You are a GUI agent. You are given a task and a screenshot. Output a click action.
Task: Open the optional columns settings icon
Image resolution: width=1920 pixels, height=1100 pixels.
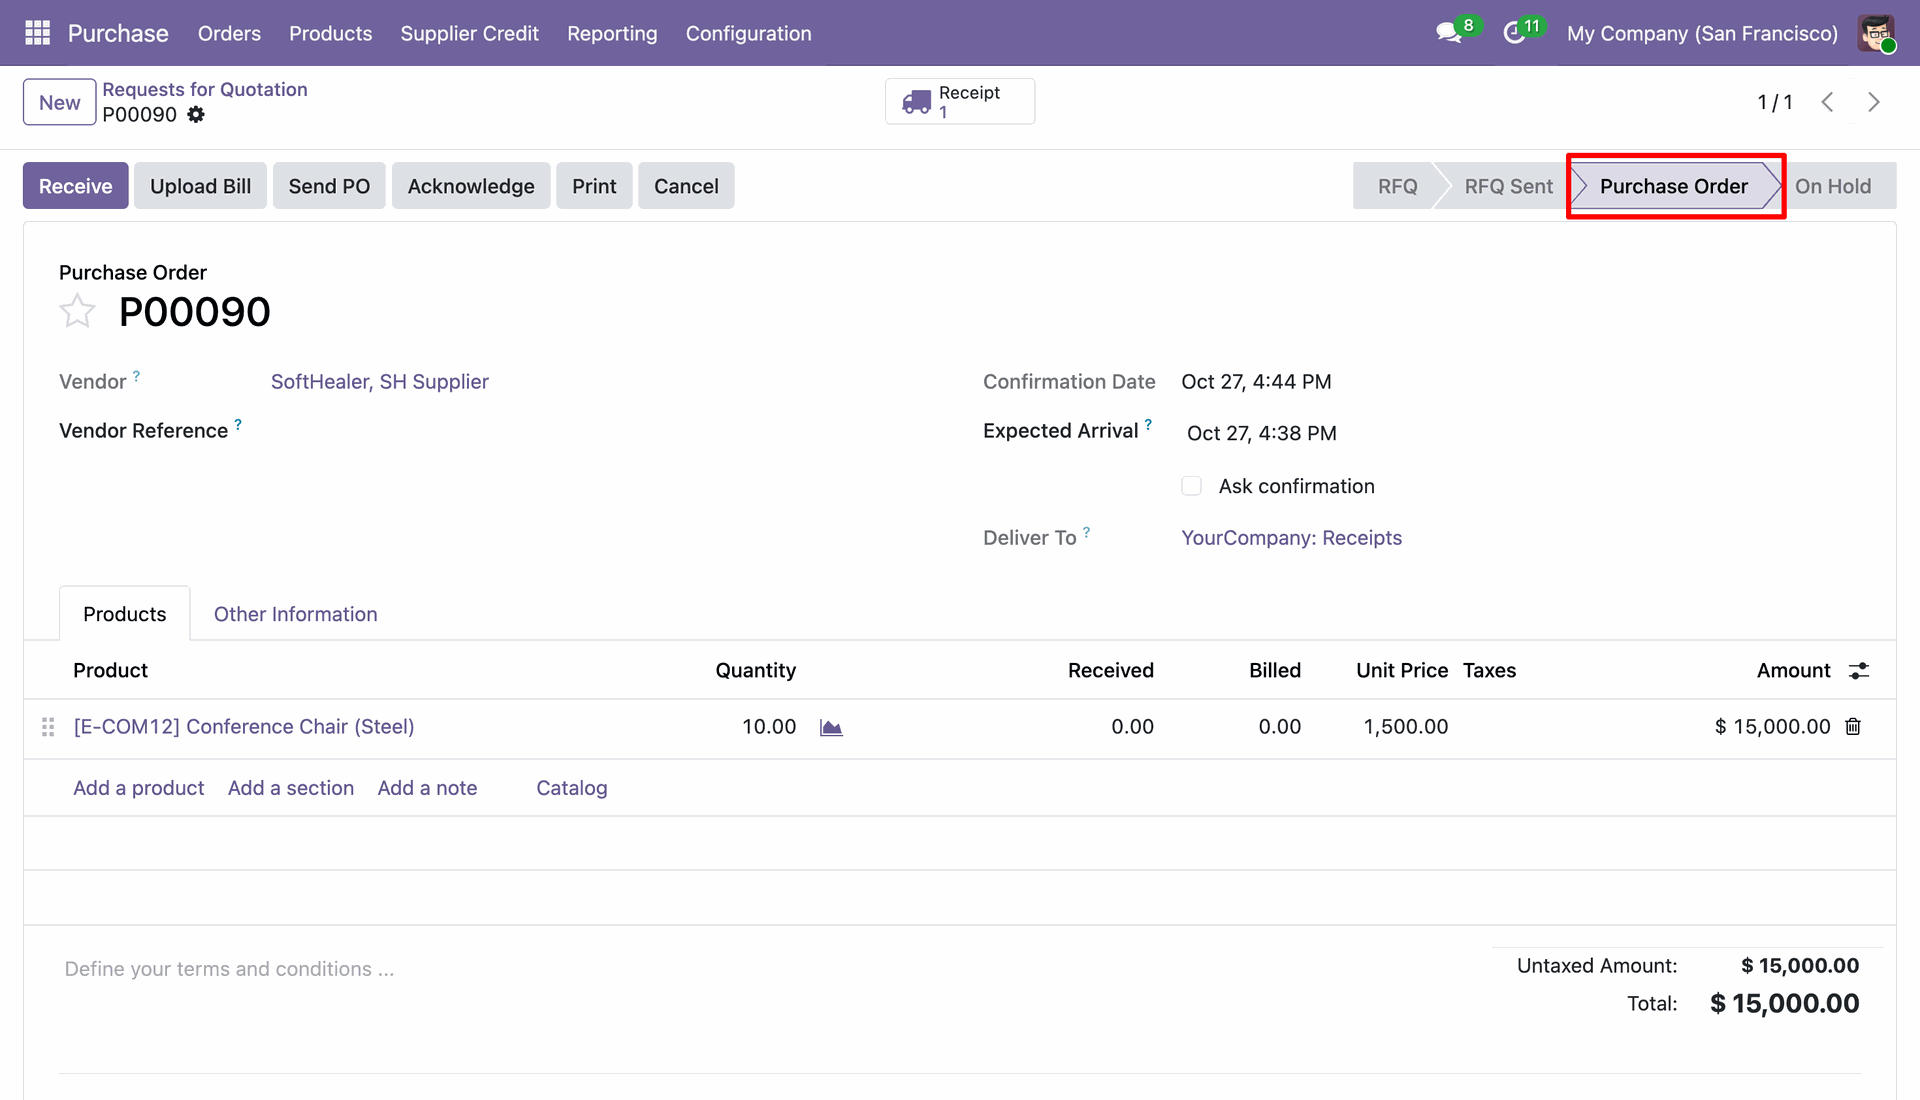pyautogui.click(x=1859, y=671)
